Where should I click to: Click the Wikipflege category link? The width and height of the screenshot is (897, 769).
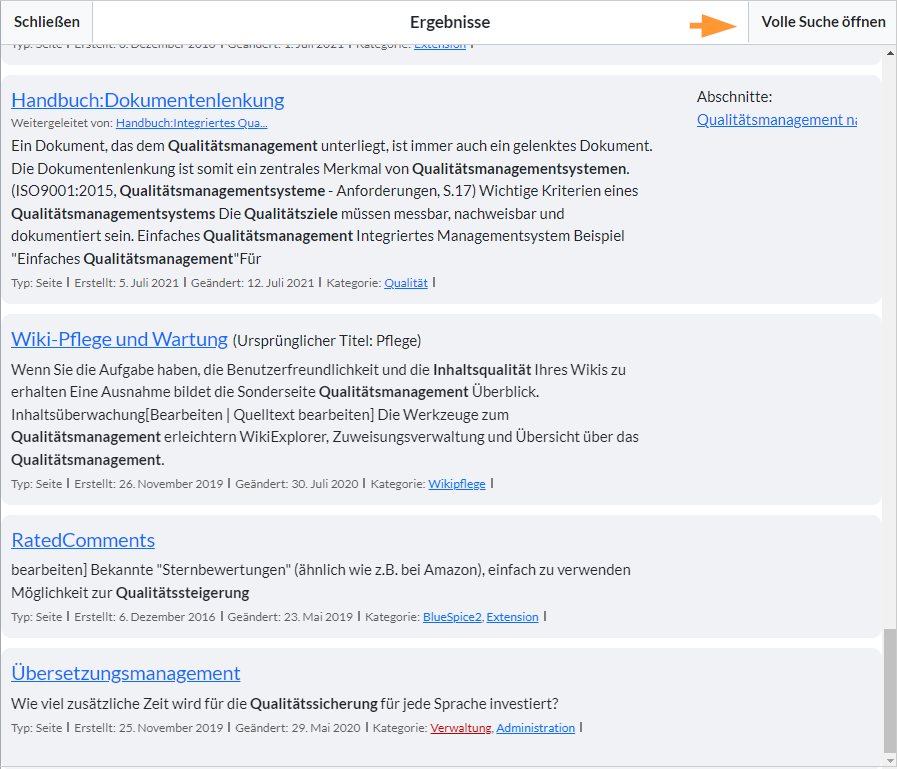click(x=456, y=484)
